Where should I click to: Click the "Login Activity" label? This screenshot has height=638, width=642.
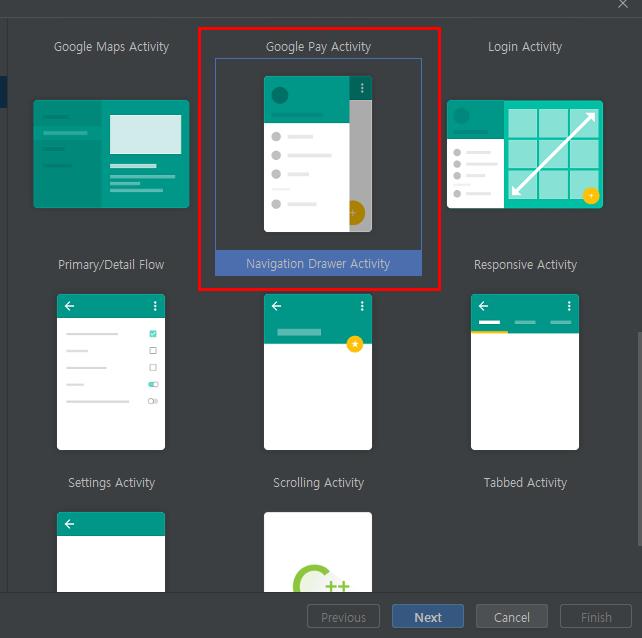[x=525, y=47]
